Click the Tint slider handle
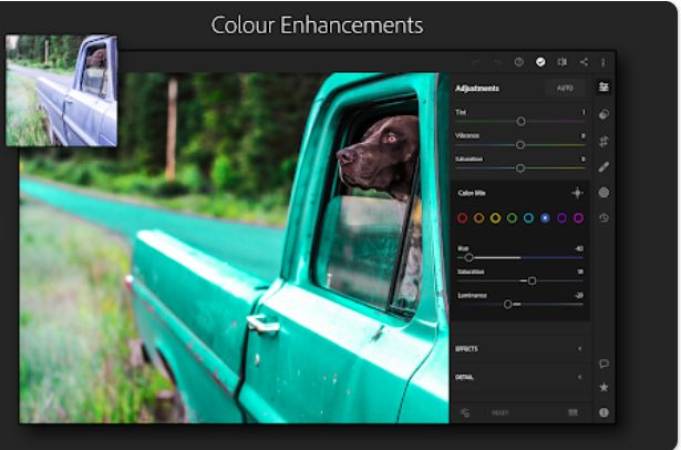 (521, 122)
